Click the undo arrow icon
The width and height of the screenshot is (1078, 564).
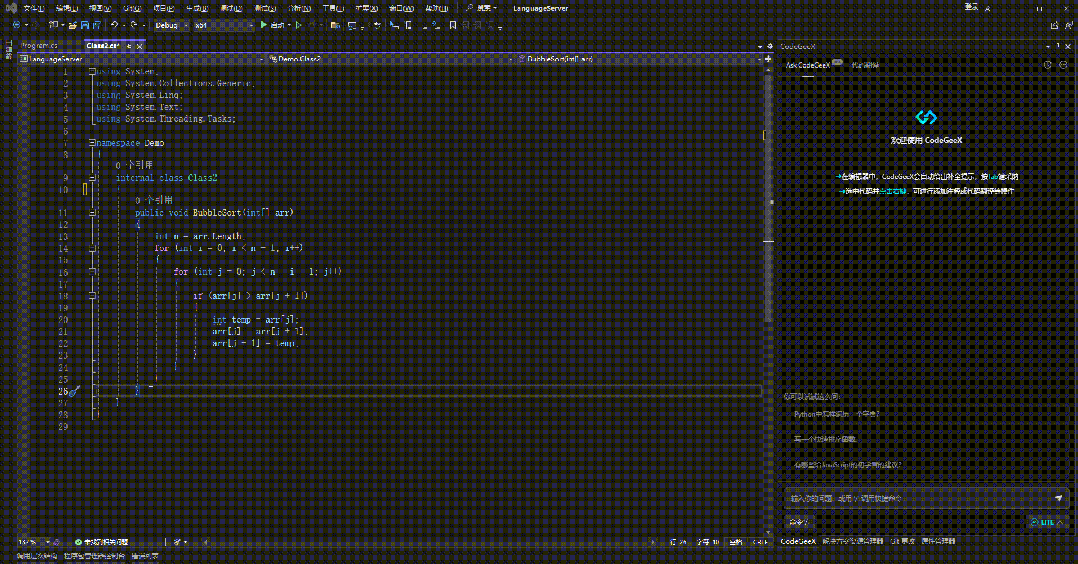pos(115,25)
